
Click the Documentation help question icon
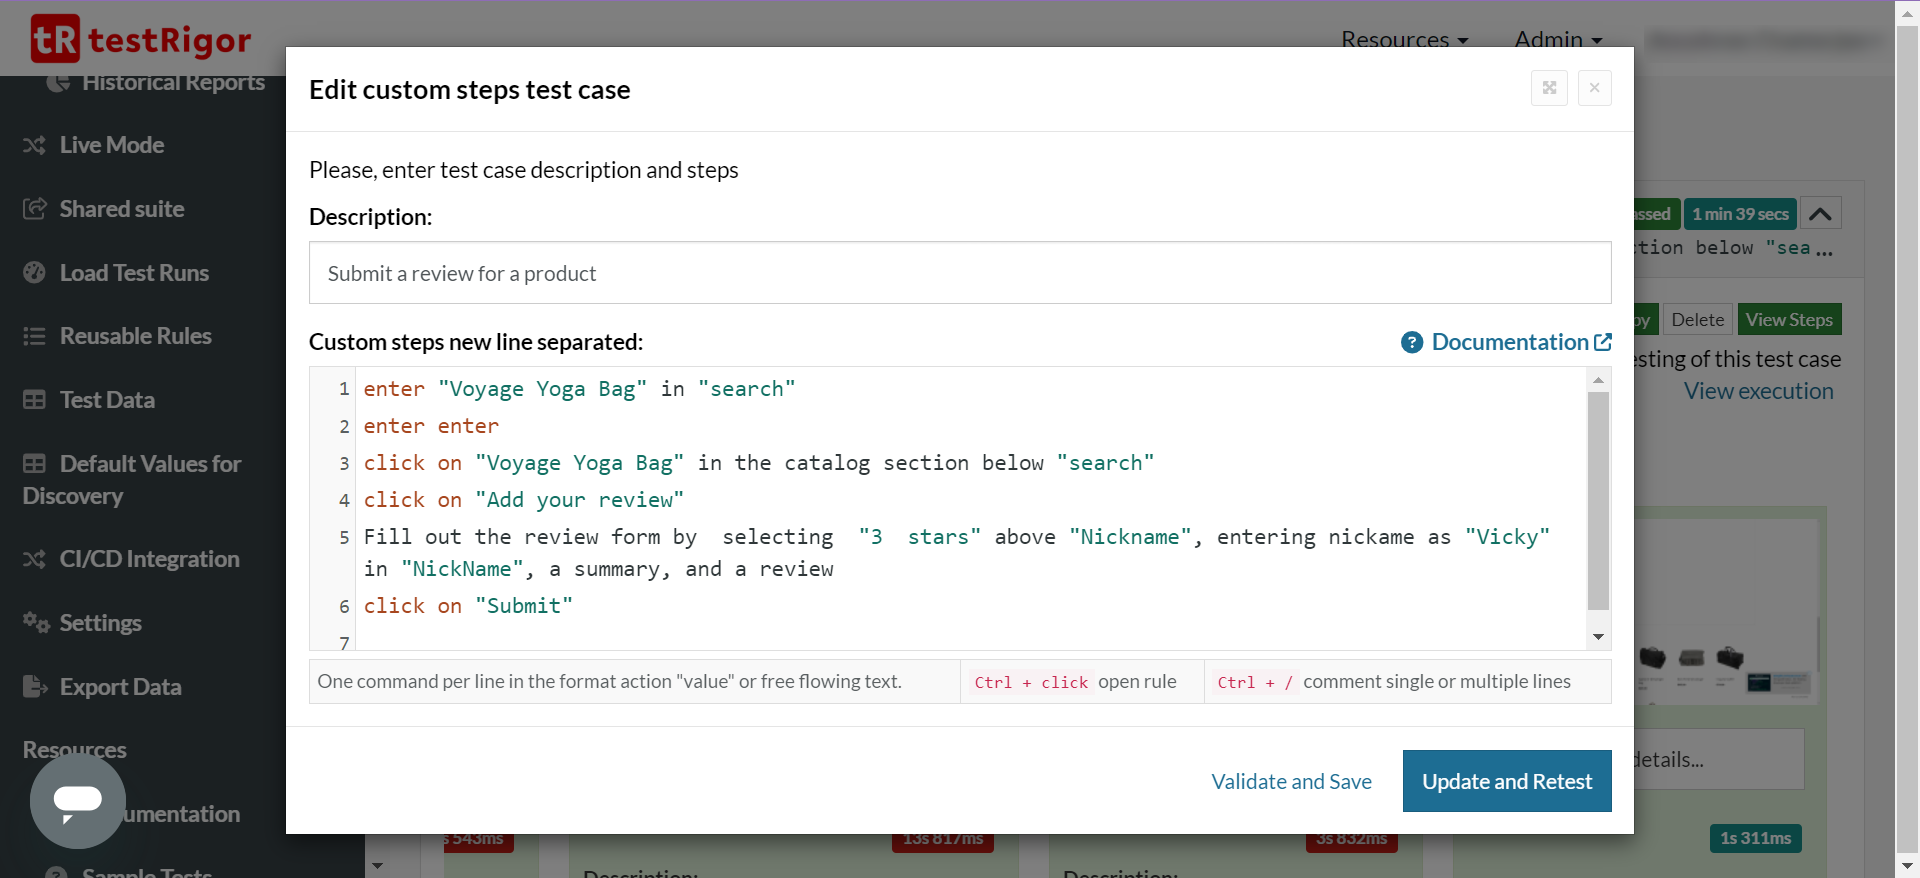pos(1411,343)
